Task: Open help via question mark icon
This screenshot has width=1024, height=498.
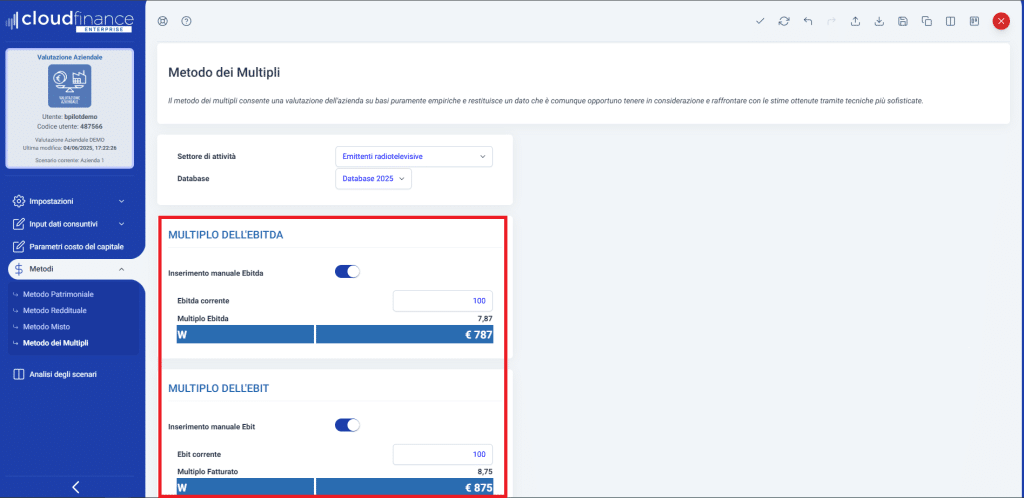Action: [x=186, y=21]
